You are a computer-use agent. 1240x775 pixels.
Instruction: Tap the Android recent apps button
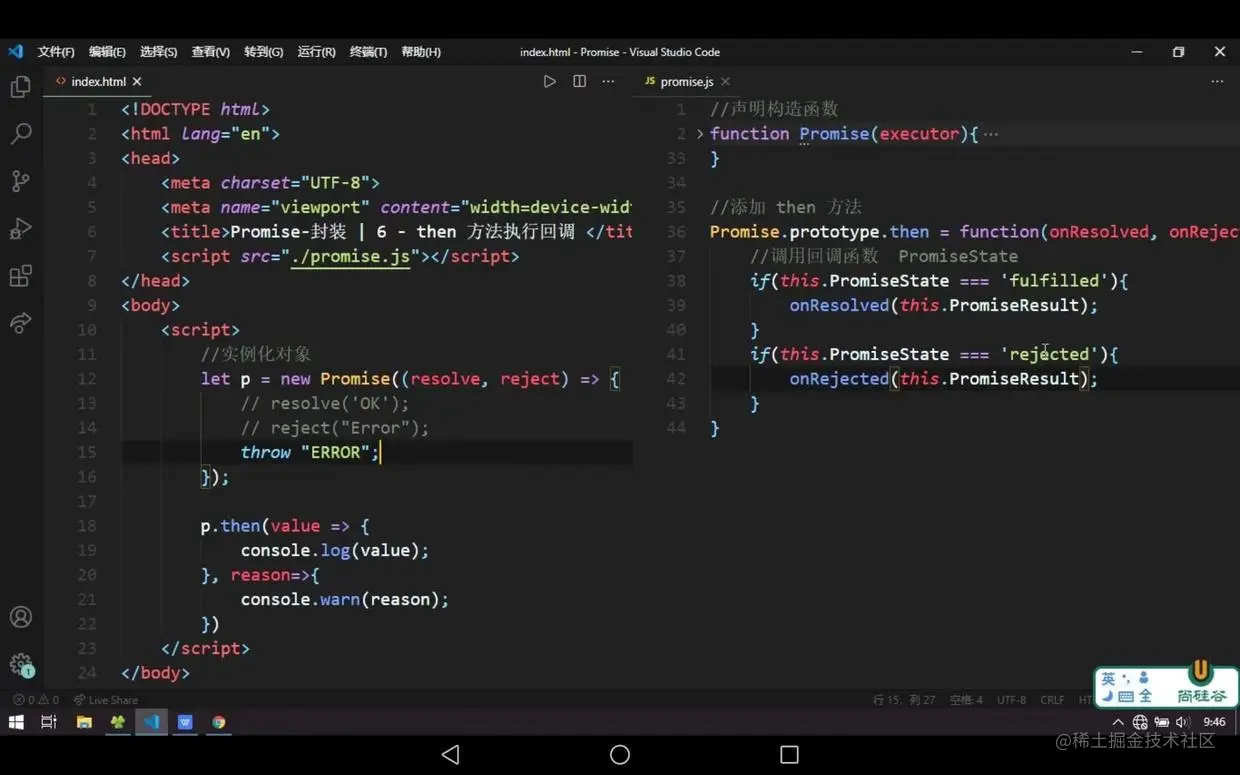789,754
